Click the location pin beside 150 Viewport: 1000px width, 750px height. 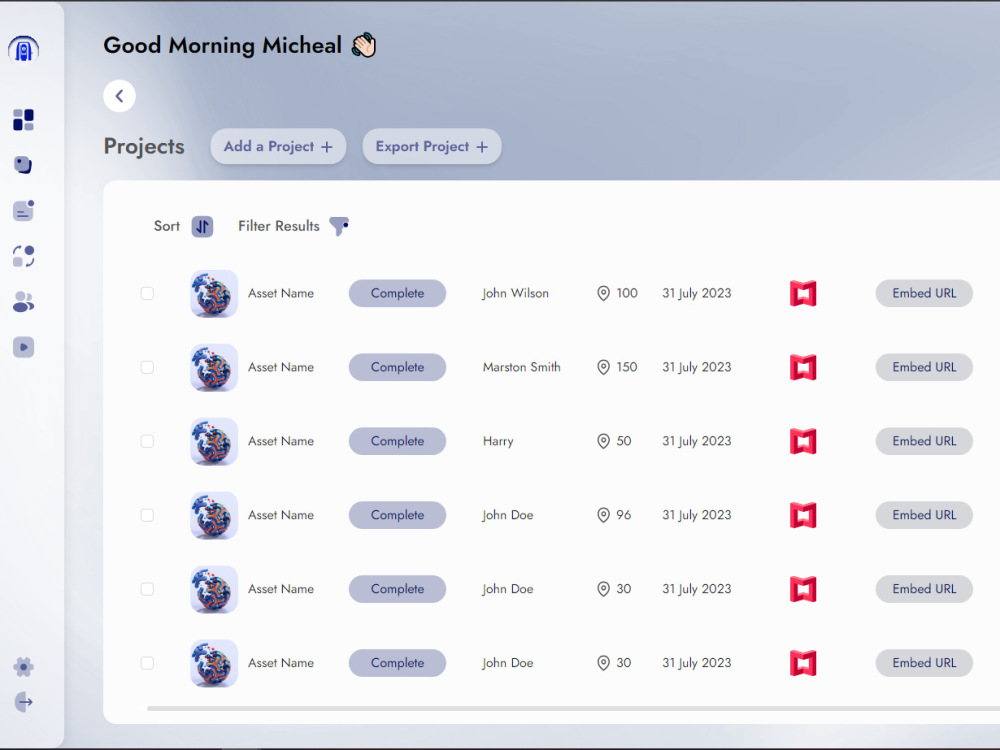603,367
